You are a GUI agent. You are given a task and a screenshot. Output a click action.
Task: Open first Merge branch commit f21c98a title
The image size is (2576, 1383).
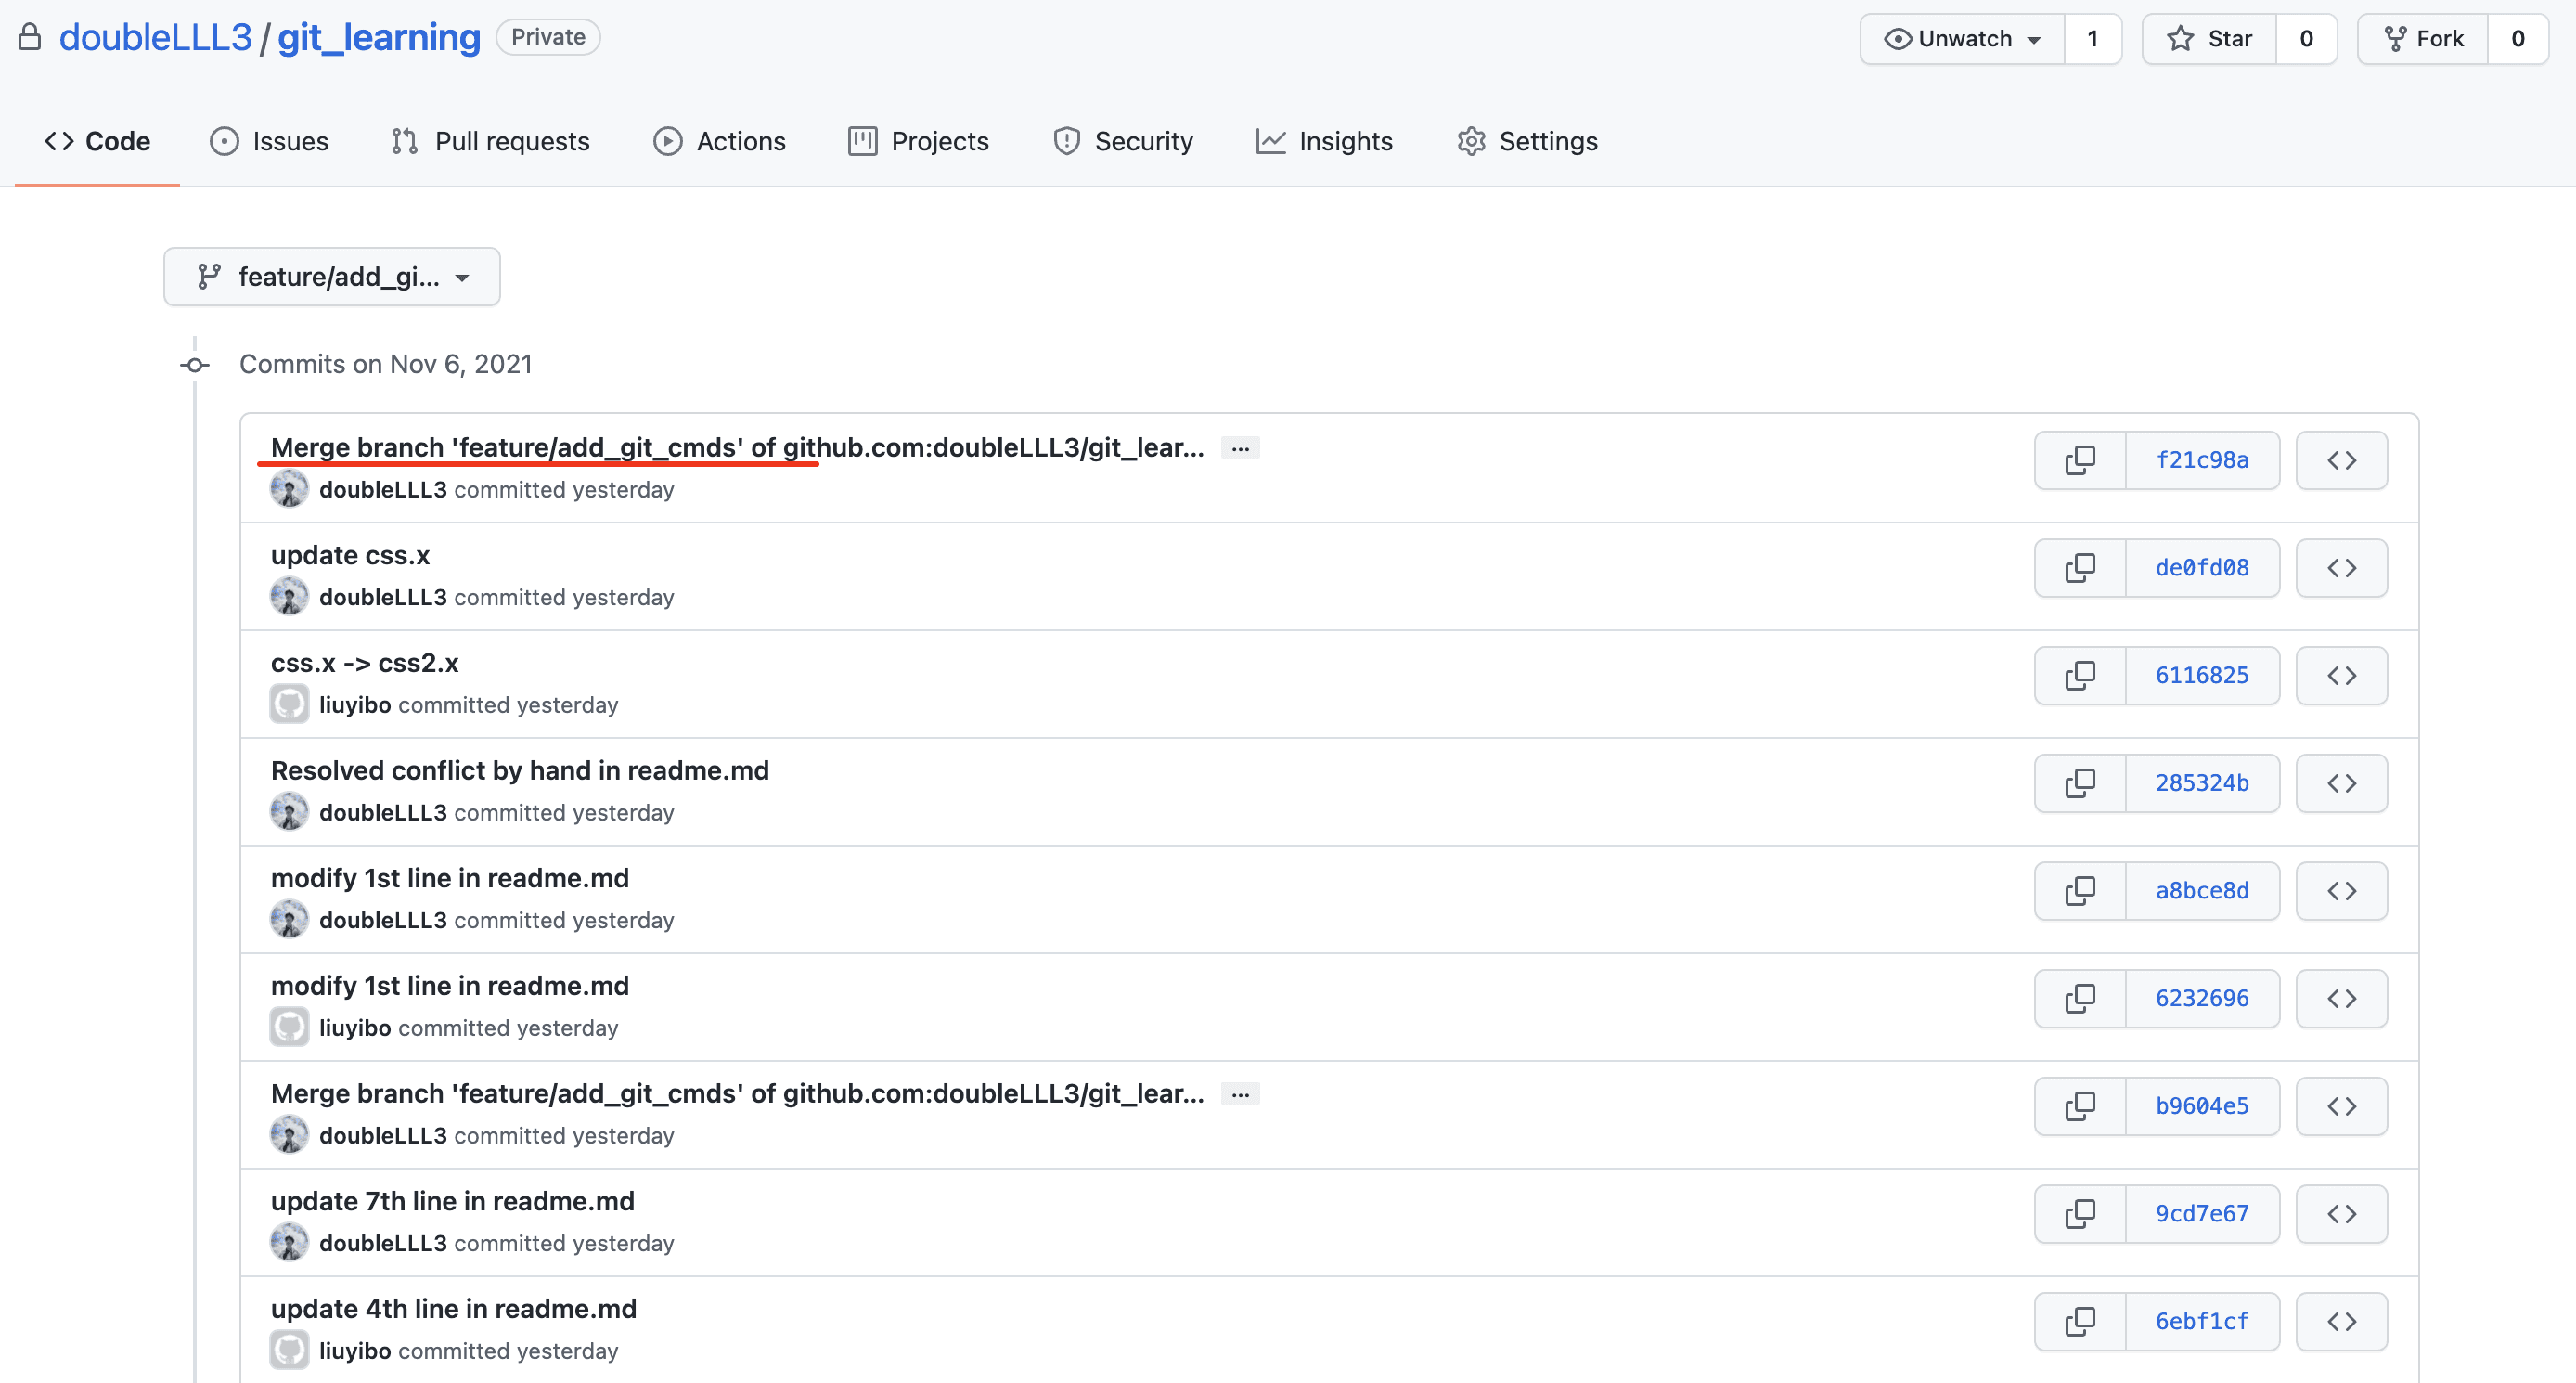737,448
